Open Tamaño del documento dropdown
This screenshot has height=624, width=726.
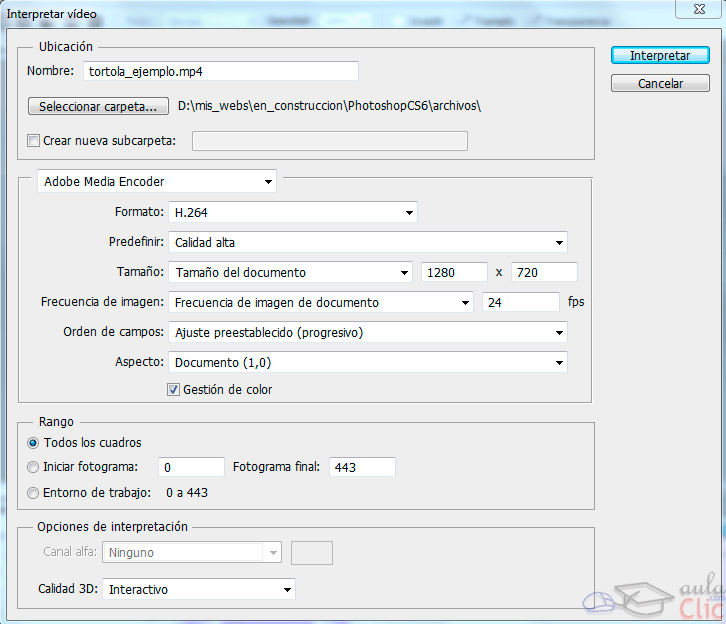click(290, 272)
